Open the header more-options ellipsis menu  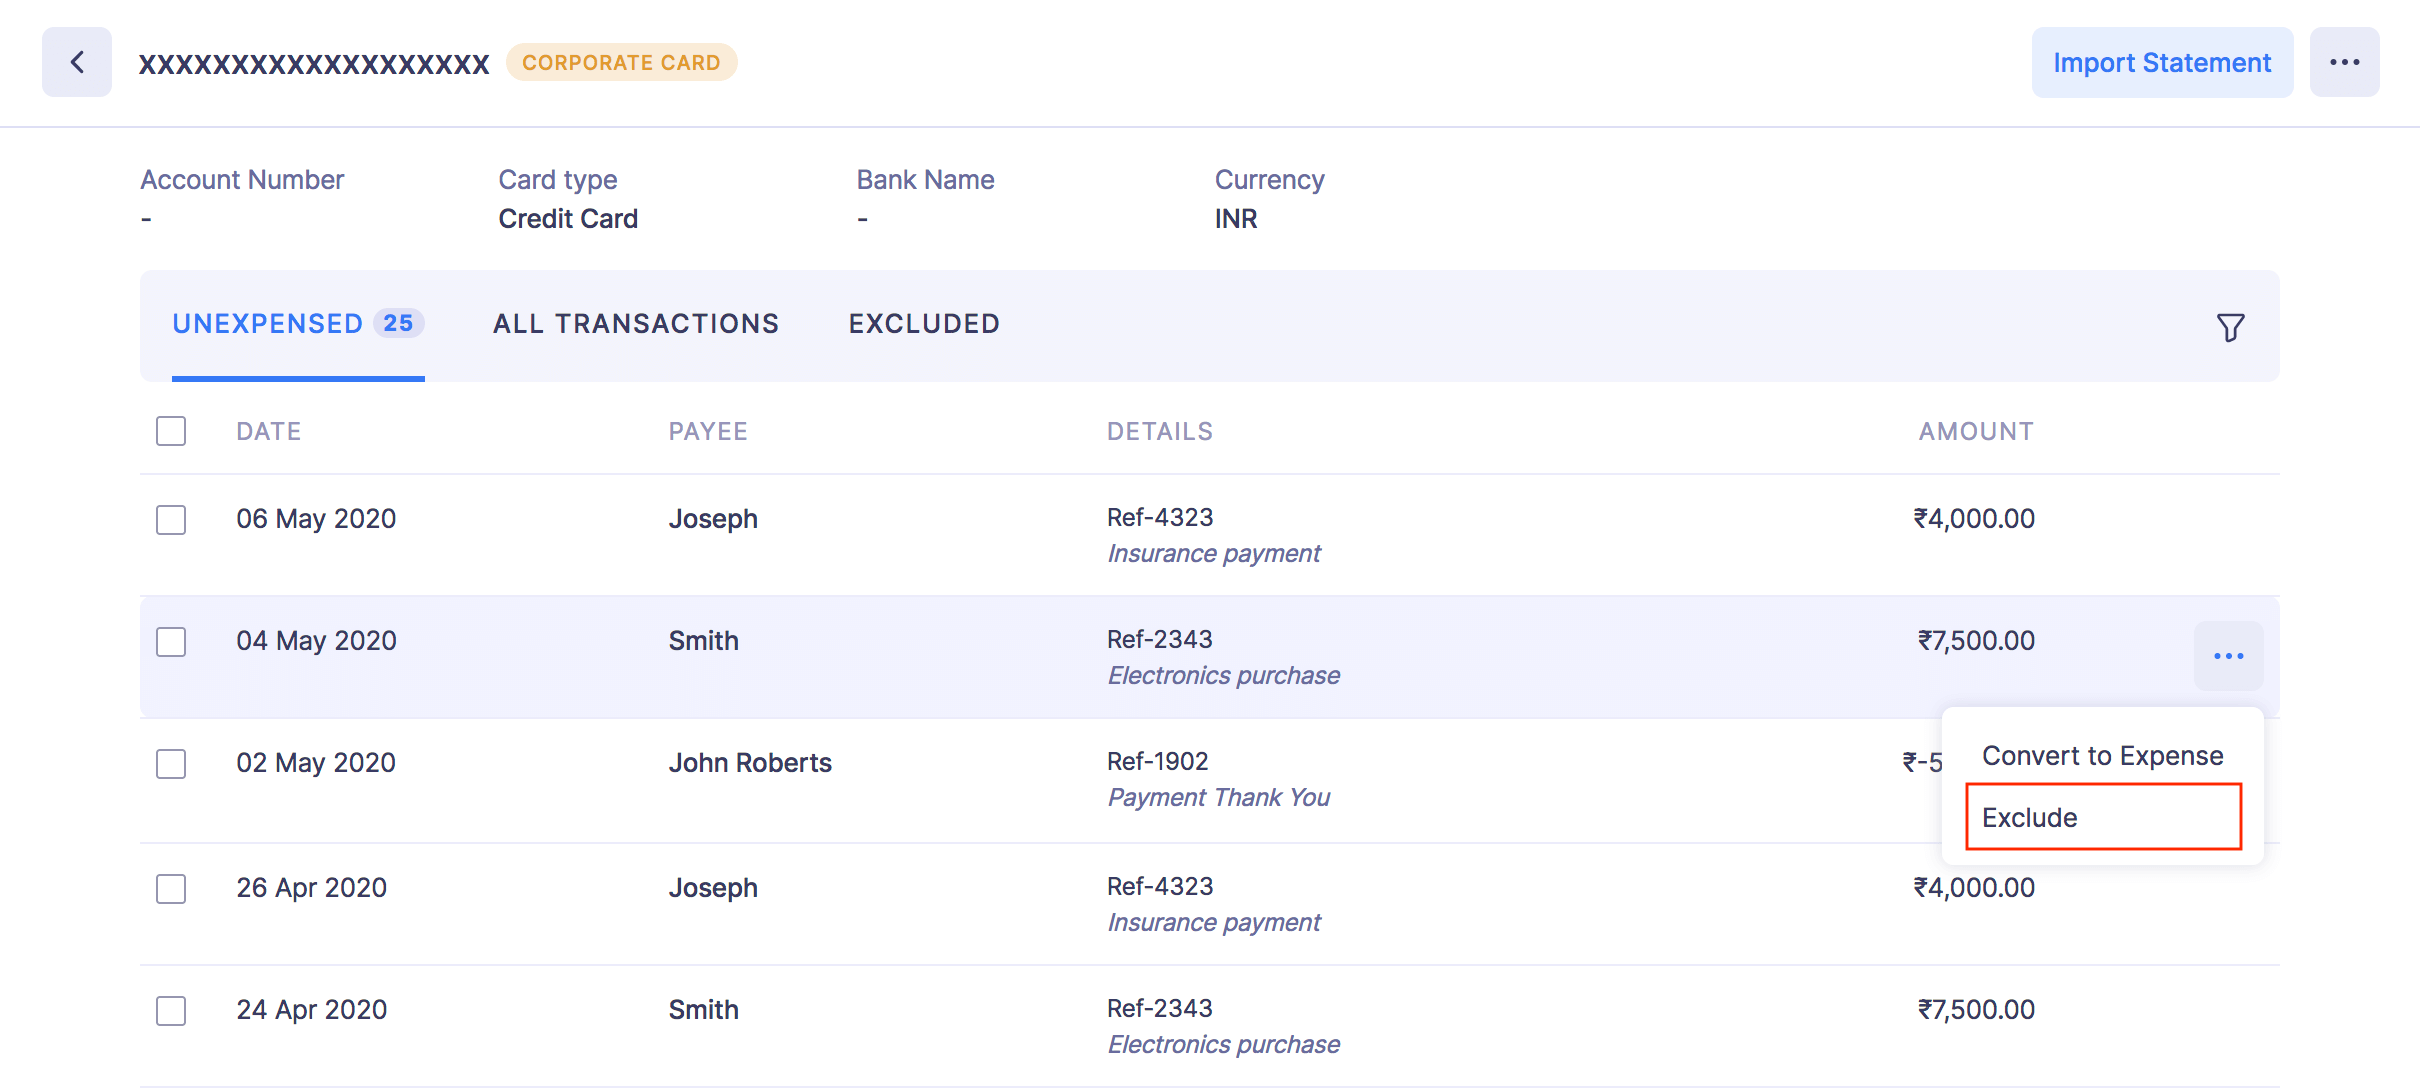2344,62
